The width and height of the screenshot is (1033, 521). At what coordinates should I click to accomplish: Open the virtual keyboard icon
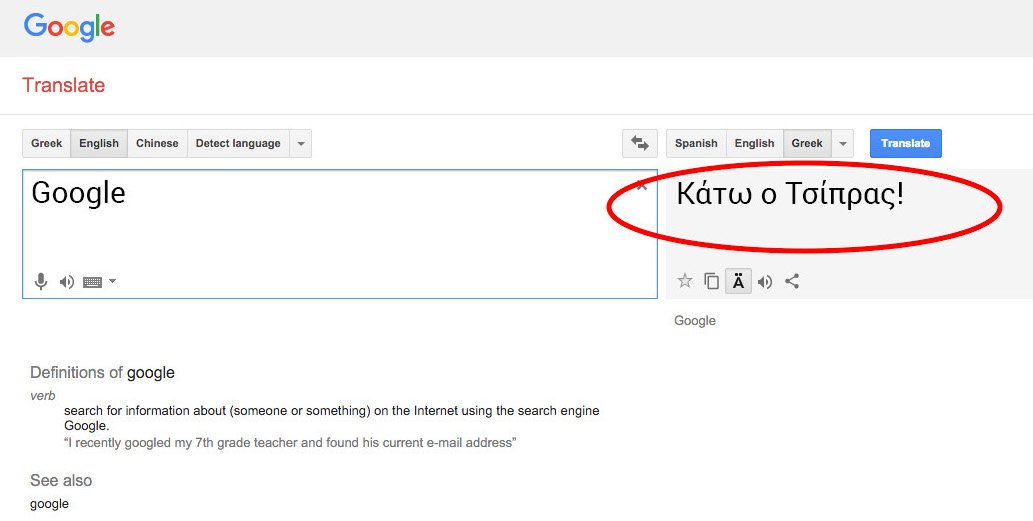(x=92, y=282)
